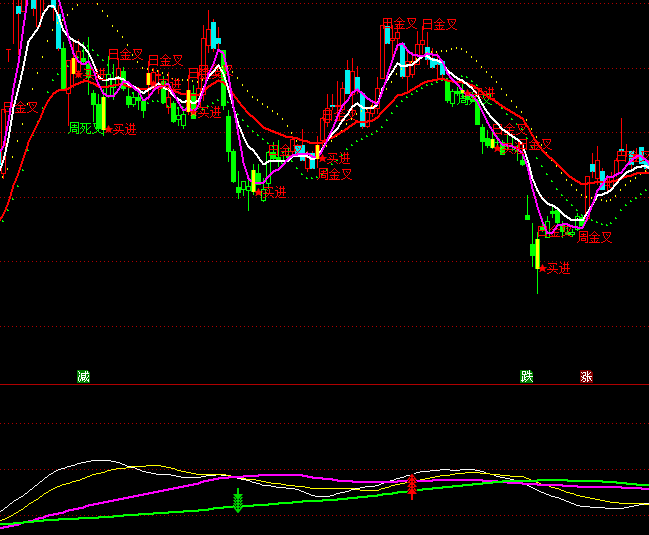Click the yellow candlestick beside 周死叉
649x535 pixels.
(101, 112)
